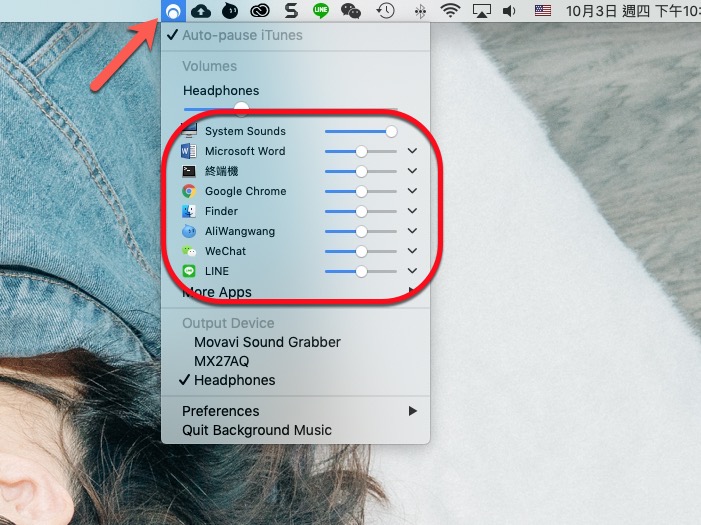
Task: Select MX27AQ output device
Action: [x=222, y=361]
